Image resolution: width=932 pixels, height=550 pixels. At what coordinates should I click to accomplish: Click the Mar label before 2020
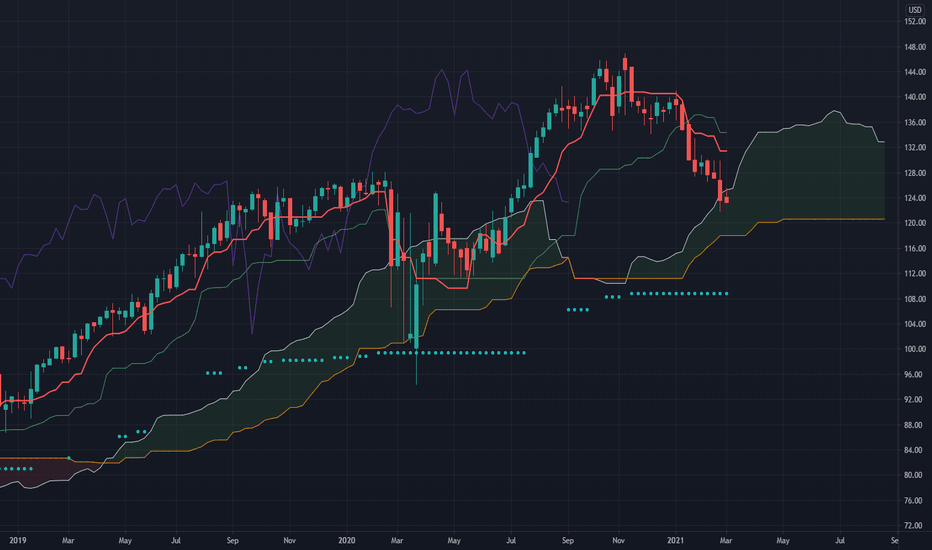68,540
